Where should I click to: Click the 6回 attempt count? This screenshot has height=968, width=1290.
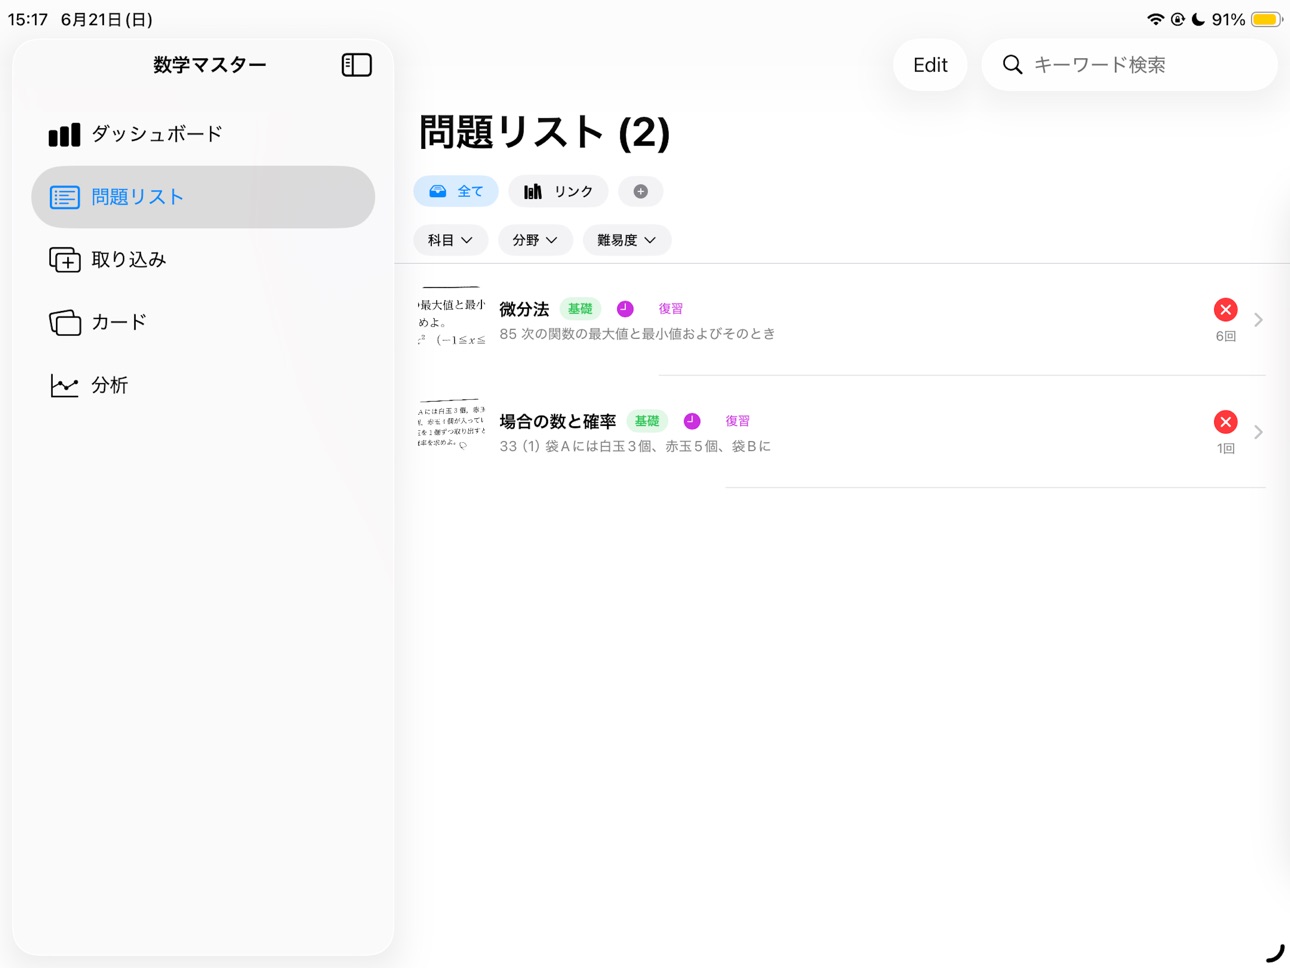tap(1226, 336)
